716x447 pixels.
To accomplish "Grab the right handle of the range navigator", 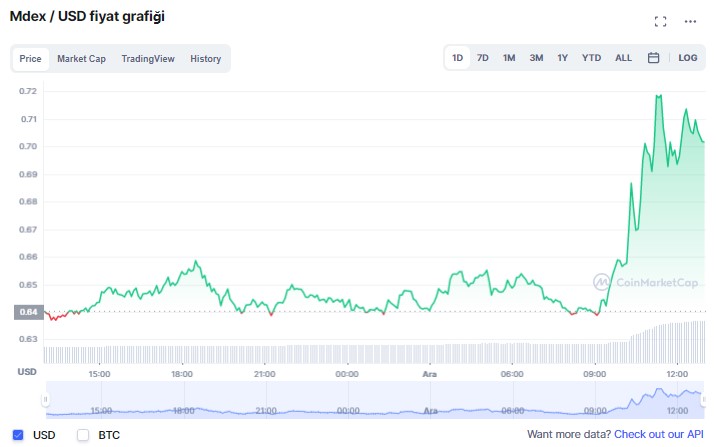I will point(704,400).
